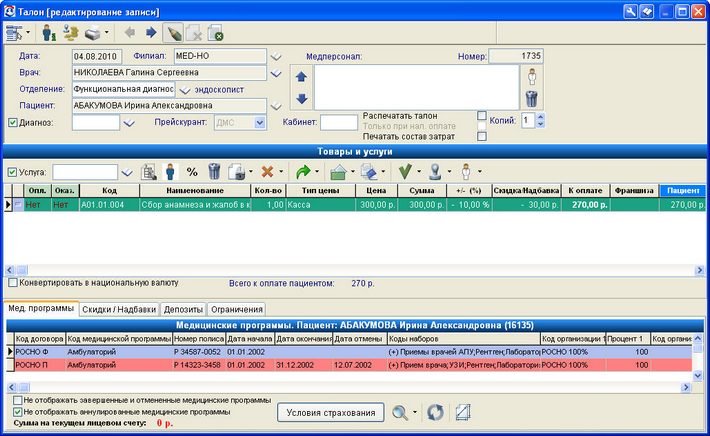Click the blue person icon in services toolbar
This screenshot has height=436, width=710.
click(x=170, y=172)
